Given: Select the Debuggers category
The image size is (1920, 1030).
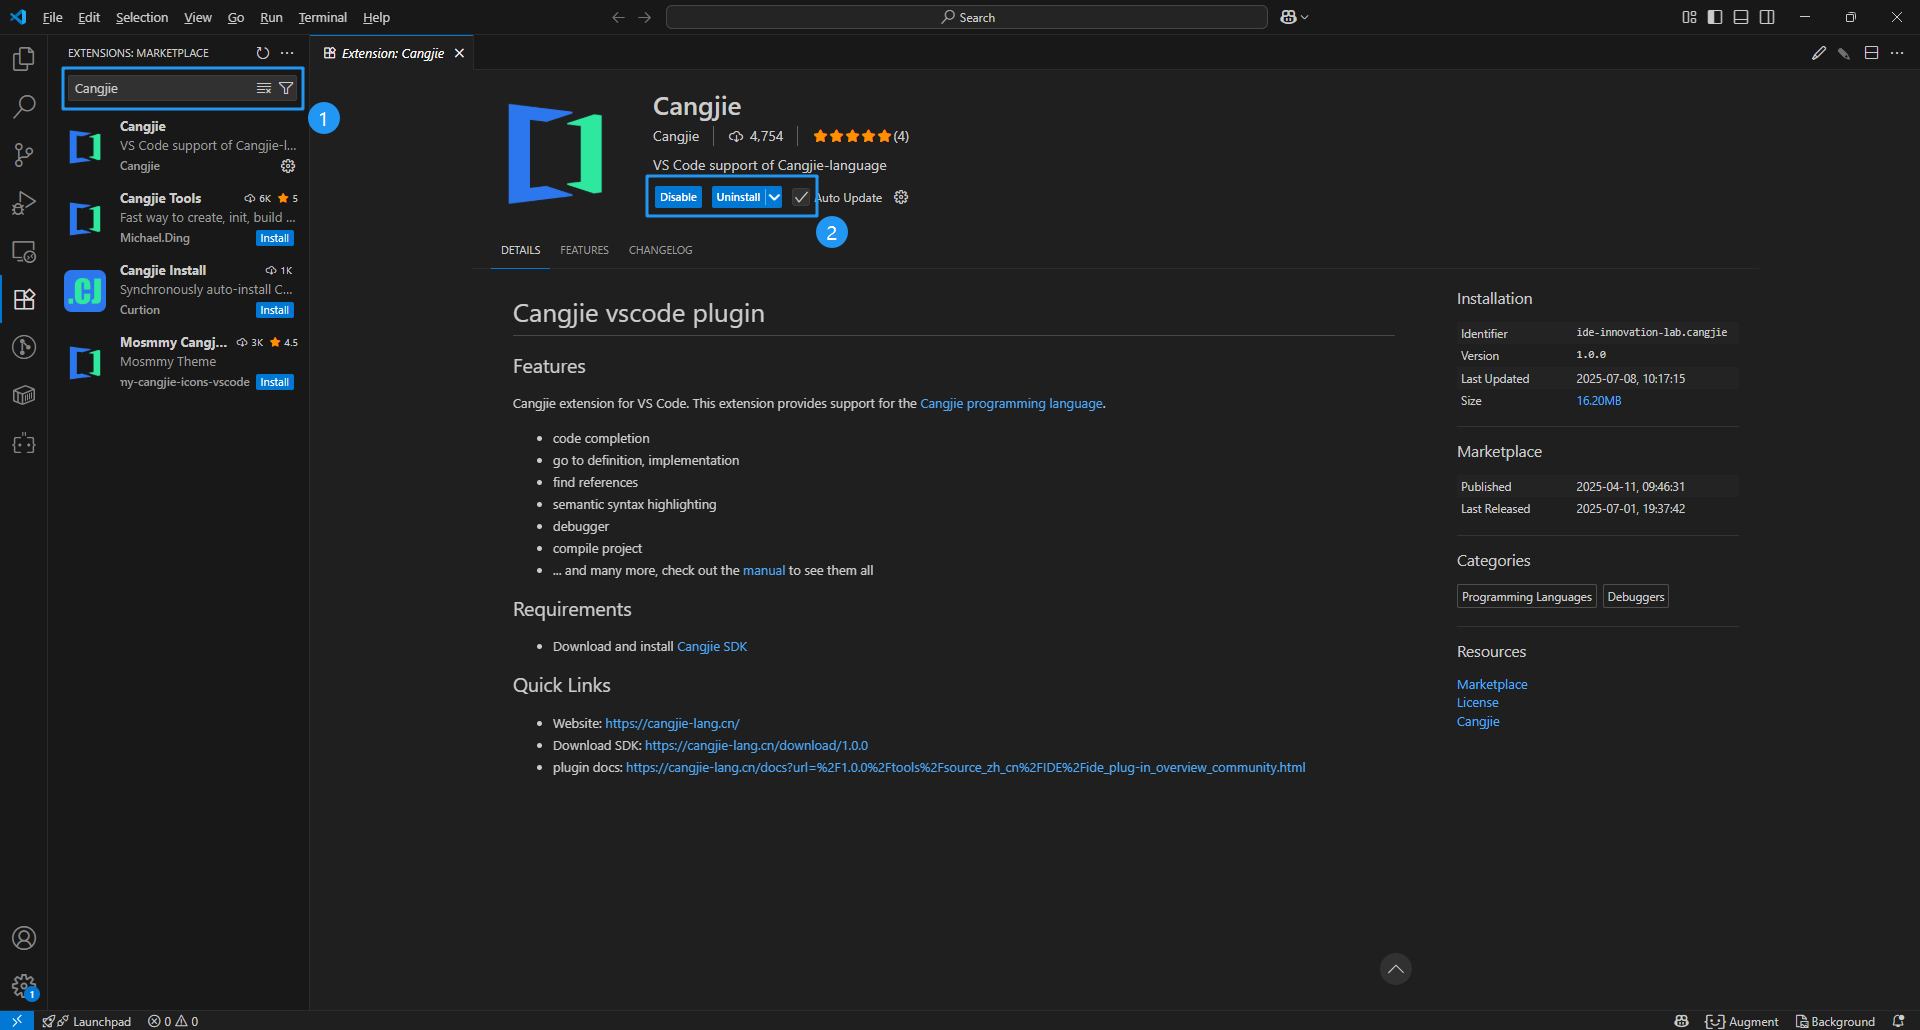Looking at the screenshot, I should tap(1635, 597).
